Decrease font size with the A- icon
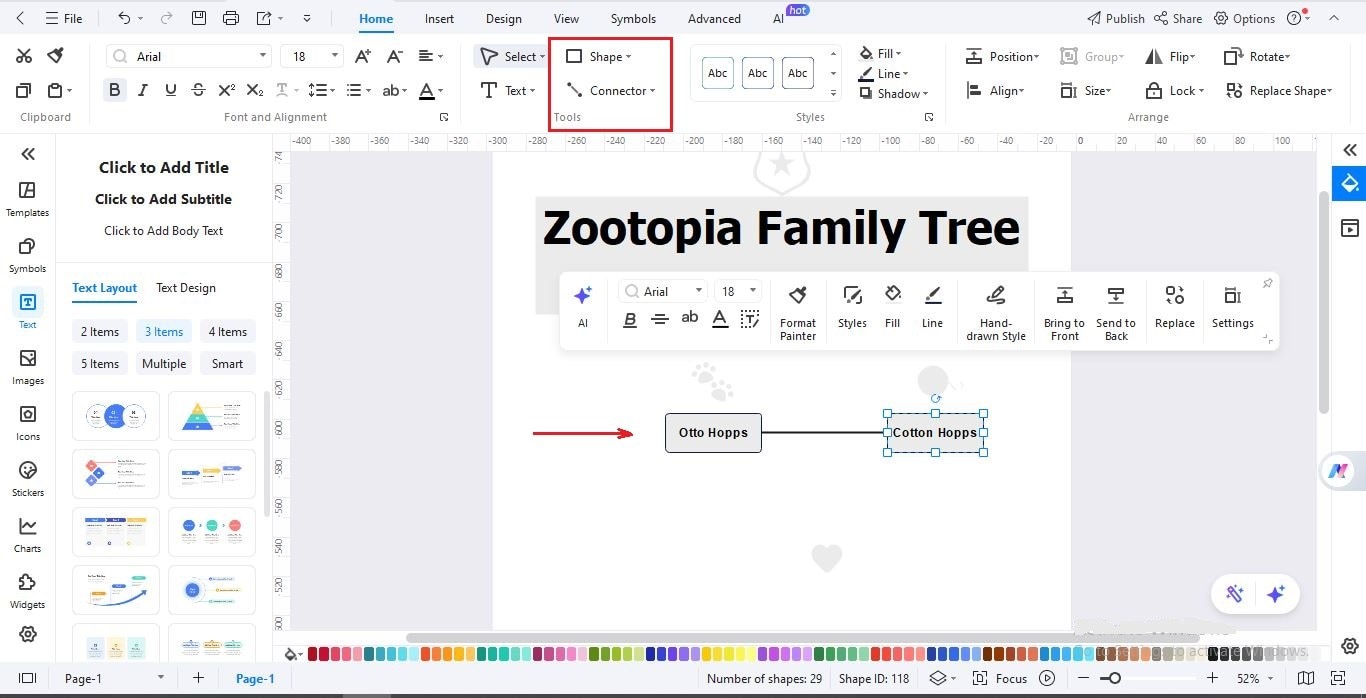 pos(395,56)
